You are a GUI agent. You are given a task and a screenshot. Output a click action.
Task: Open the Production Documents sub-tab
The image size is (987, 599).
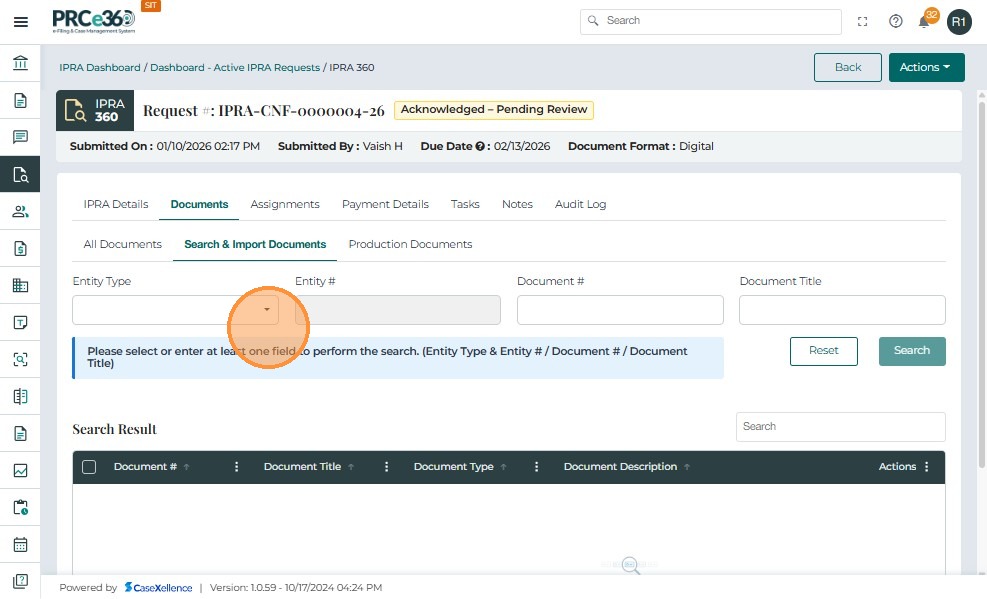(x=410, y=244)
